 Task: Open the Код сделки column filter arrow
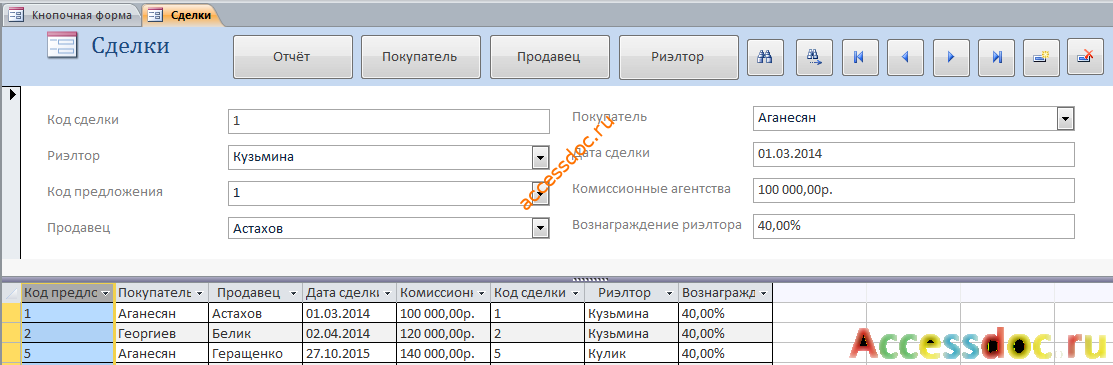point(576,293)
